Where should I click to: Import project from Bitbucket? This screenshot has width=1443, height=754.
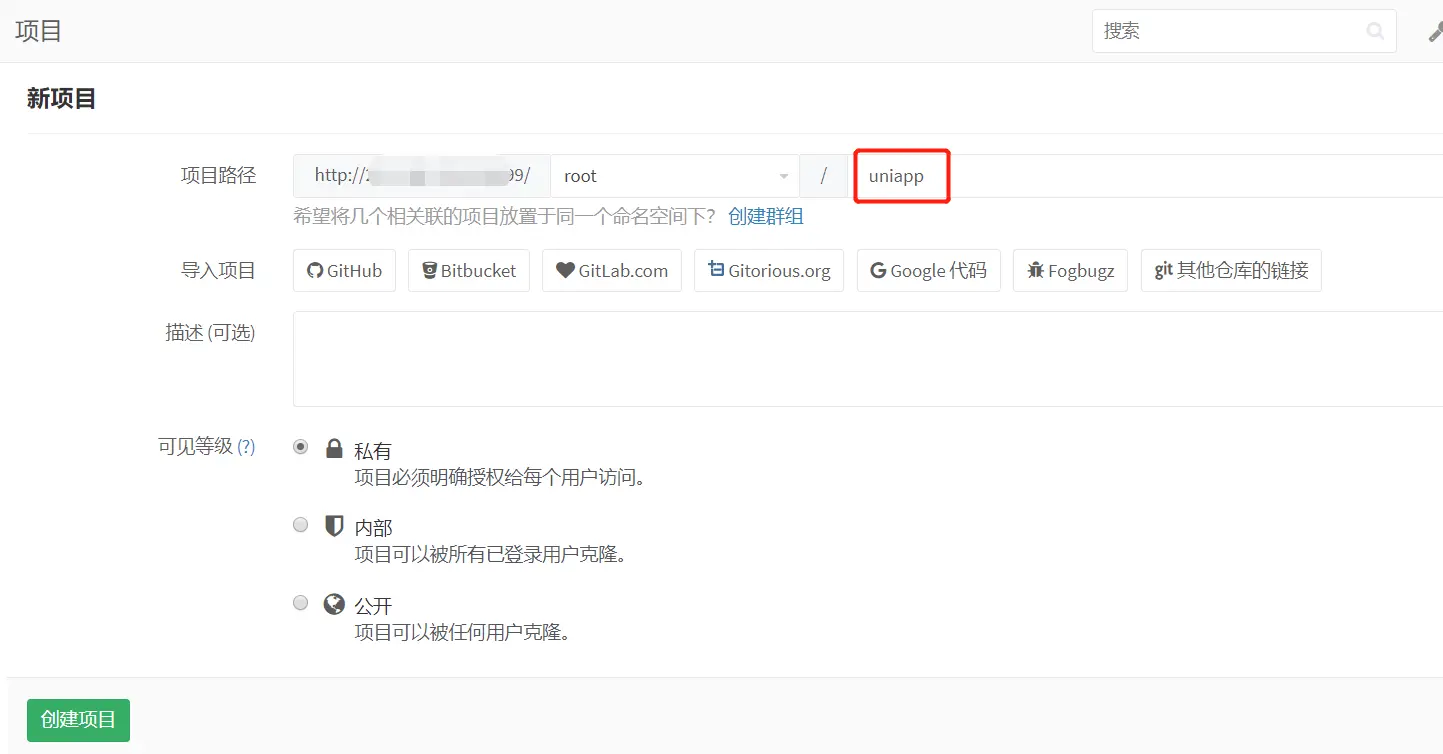click(469, 271)
